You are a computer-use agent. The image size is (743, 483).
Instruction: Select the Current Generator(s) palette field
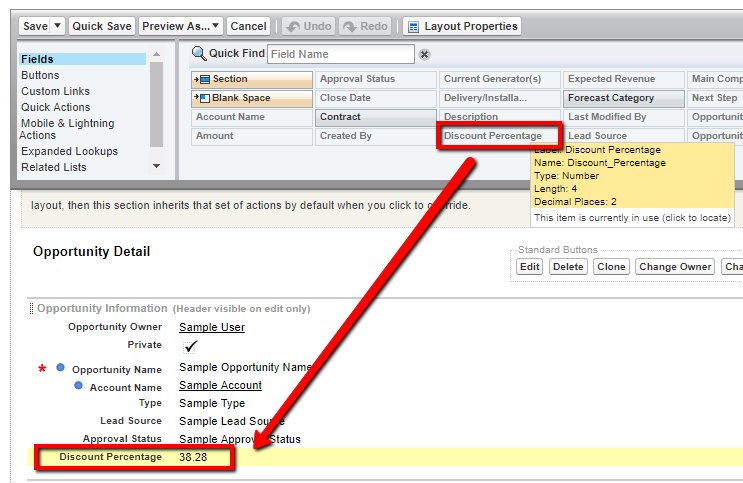point(500,79)
